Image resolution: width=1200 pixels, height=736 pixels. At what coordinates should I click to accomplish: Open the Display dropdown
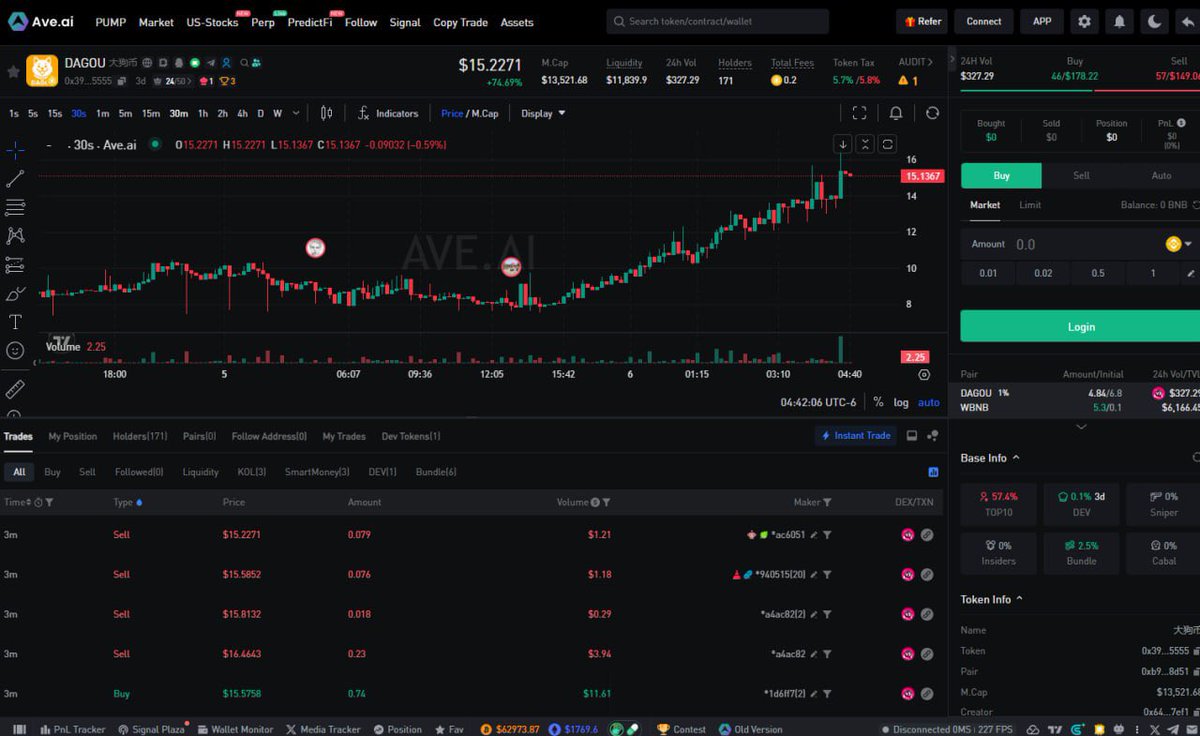(x=543, y=113)
